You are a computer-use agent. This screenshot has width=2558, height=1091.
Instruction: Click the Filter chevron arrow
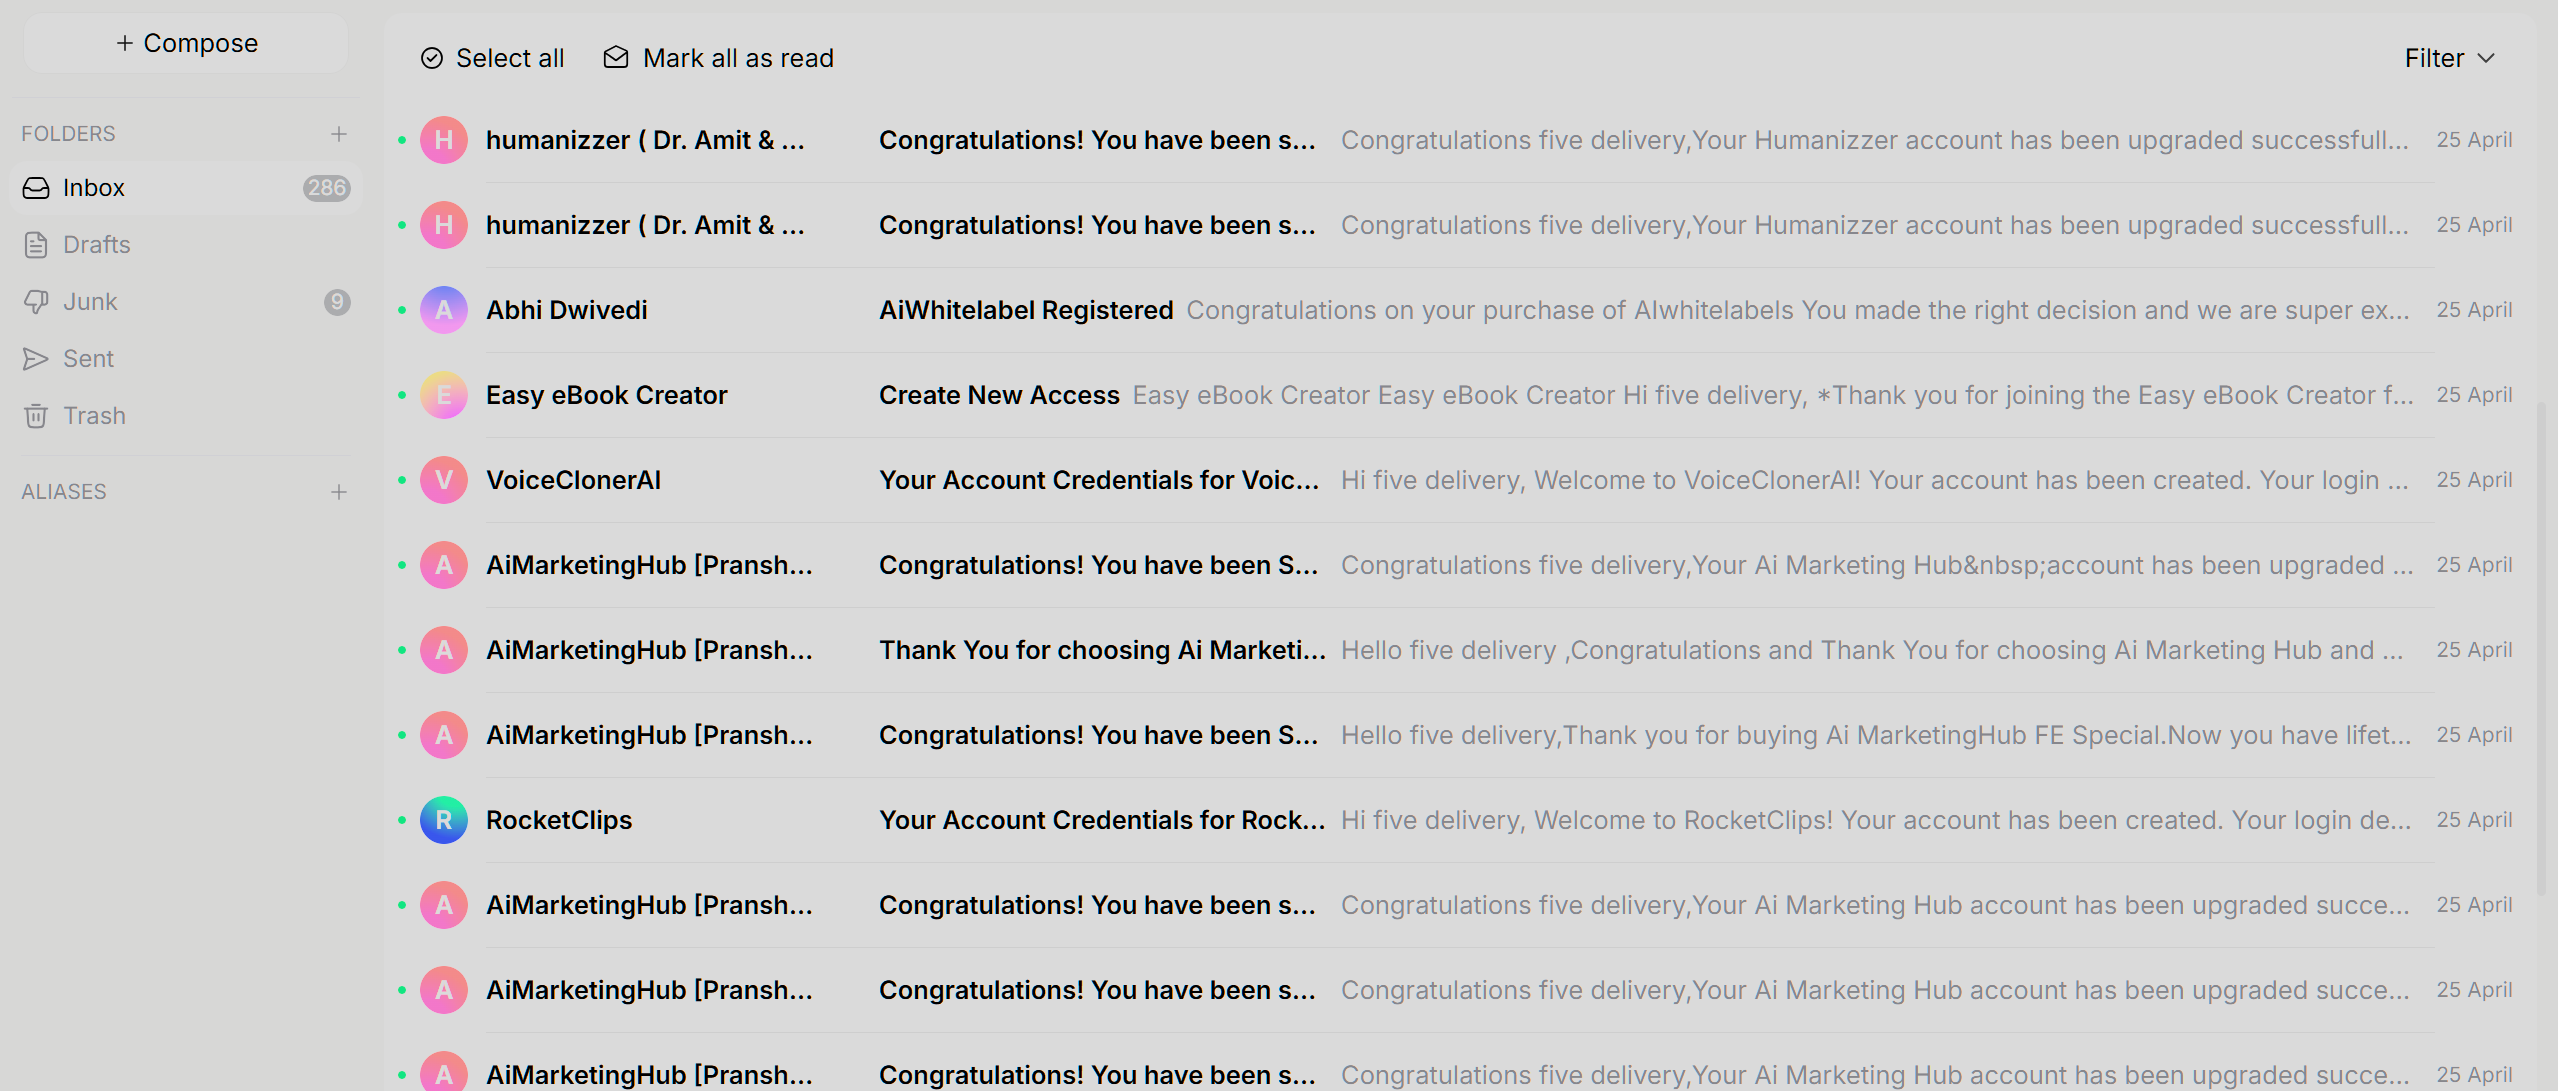(2486, 59)
